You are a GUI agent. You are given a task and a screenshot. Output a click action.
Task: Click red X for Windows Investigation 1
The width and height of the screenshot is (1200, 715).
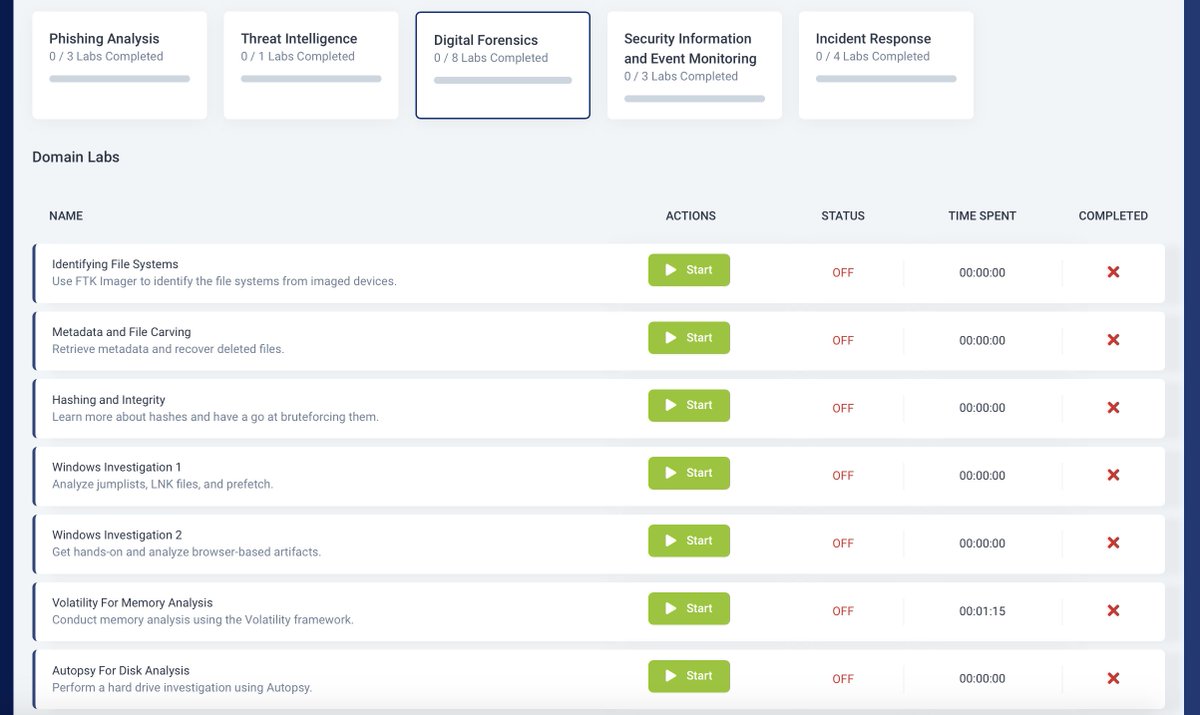pos(1113,475)
